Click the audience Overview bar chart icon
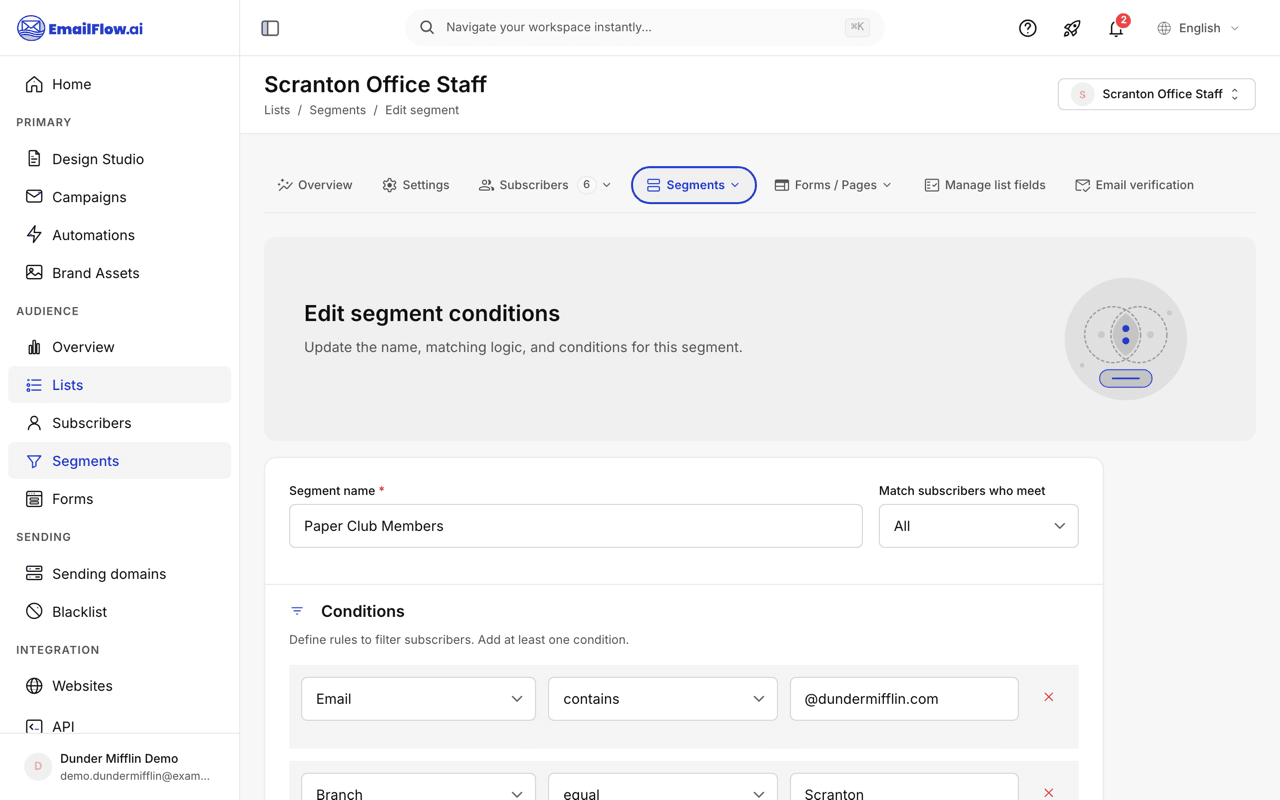This screenshot has width=1280, height=800. pyautogui.click(x=34, y=347)
